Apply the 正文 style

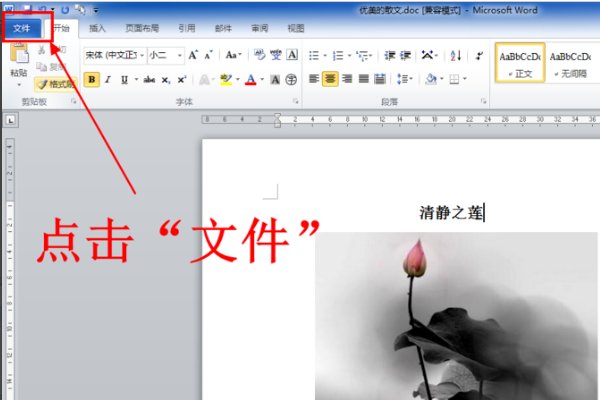[x=520, y=63]
